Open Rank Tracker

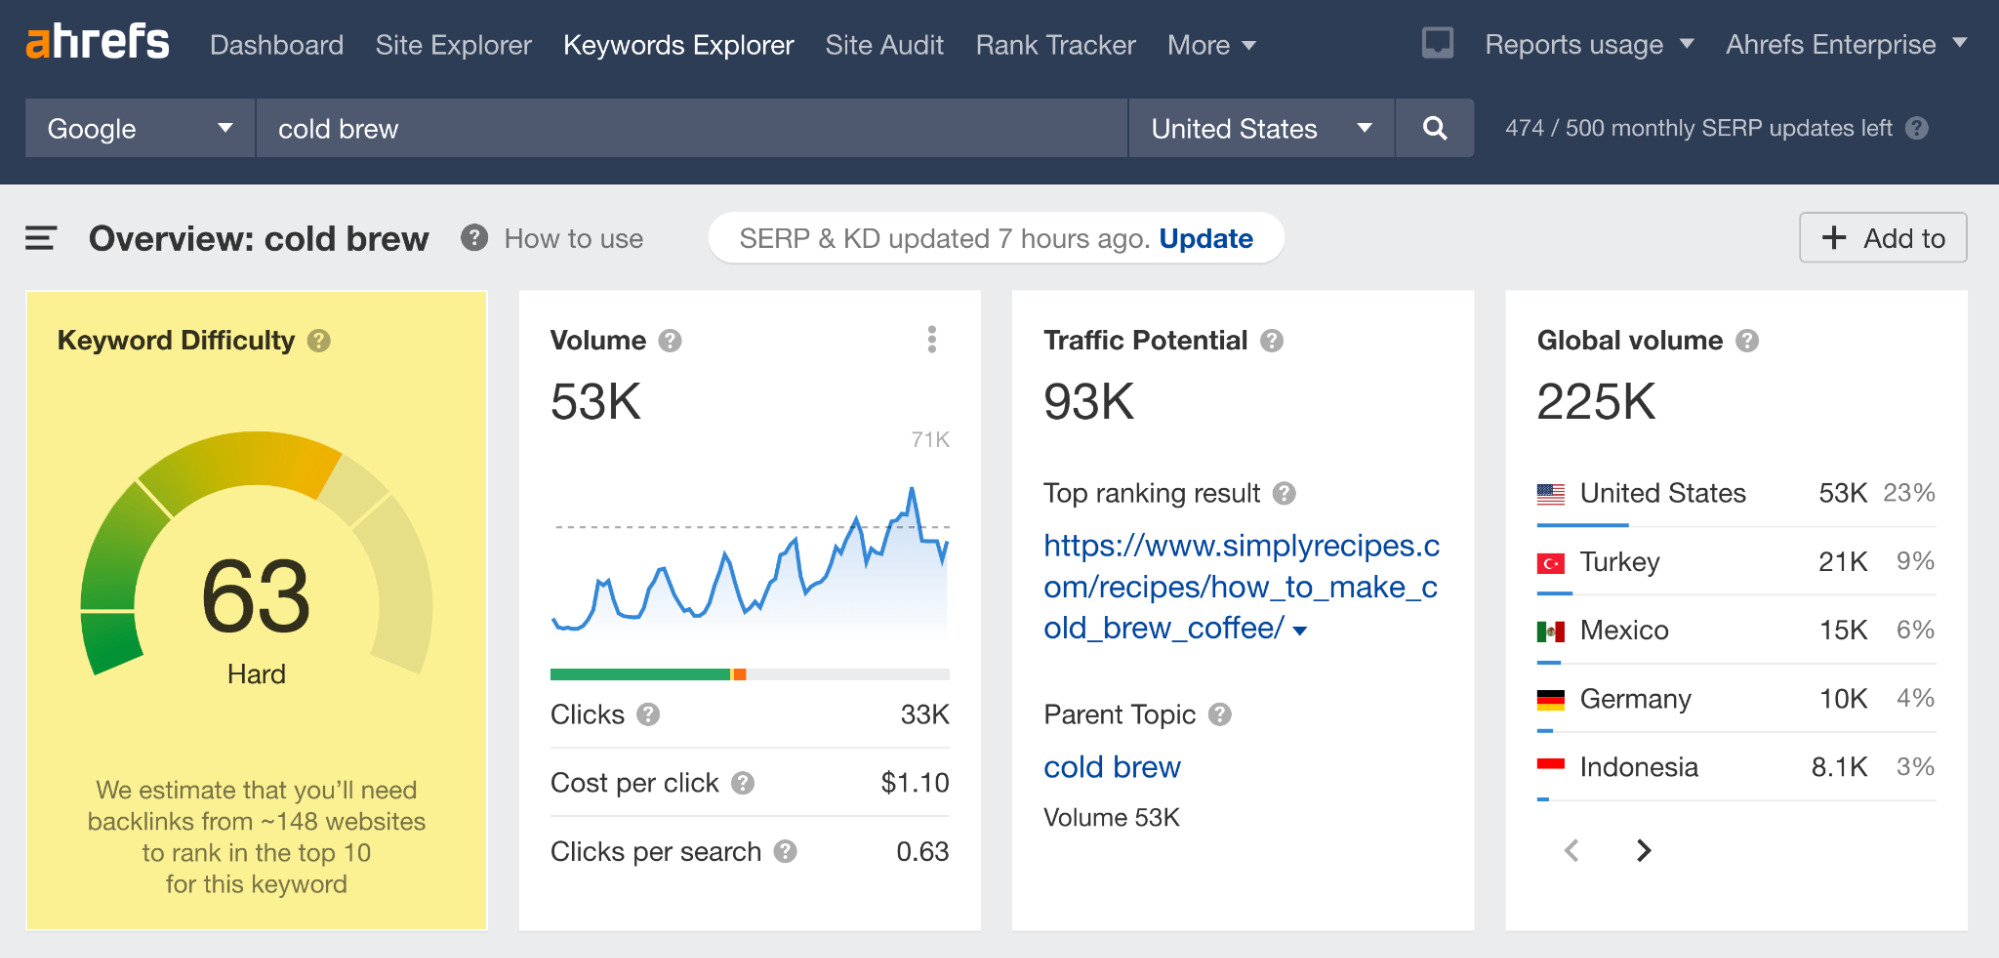(x=1055, y=45)
